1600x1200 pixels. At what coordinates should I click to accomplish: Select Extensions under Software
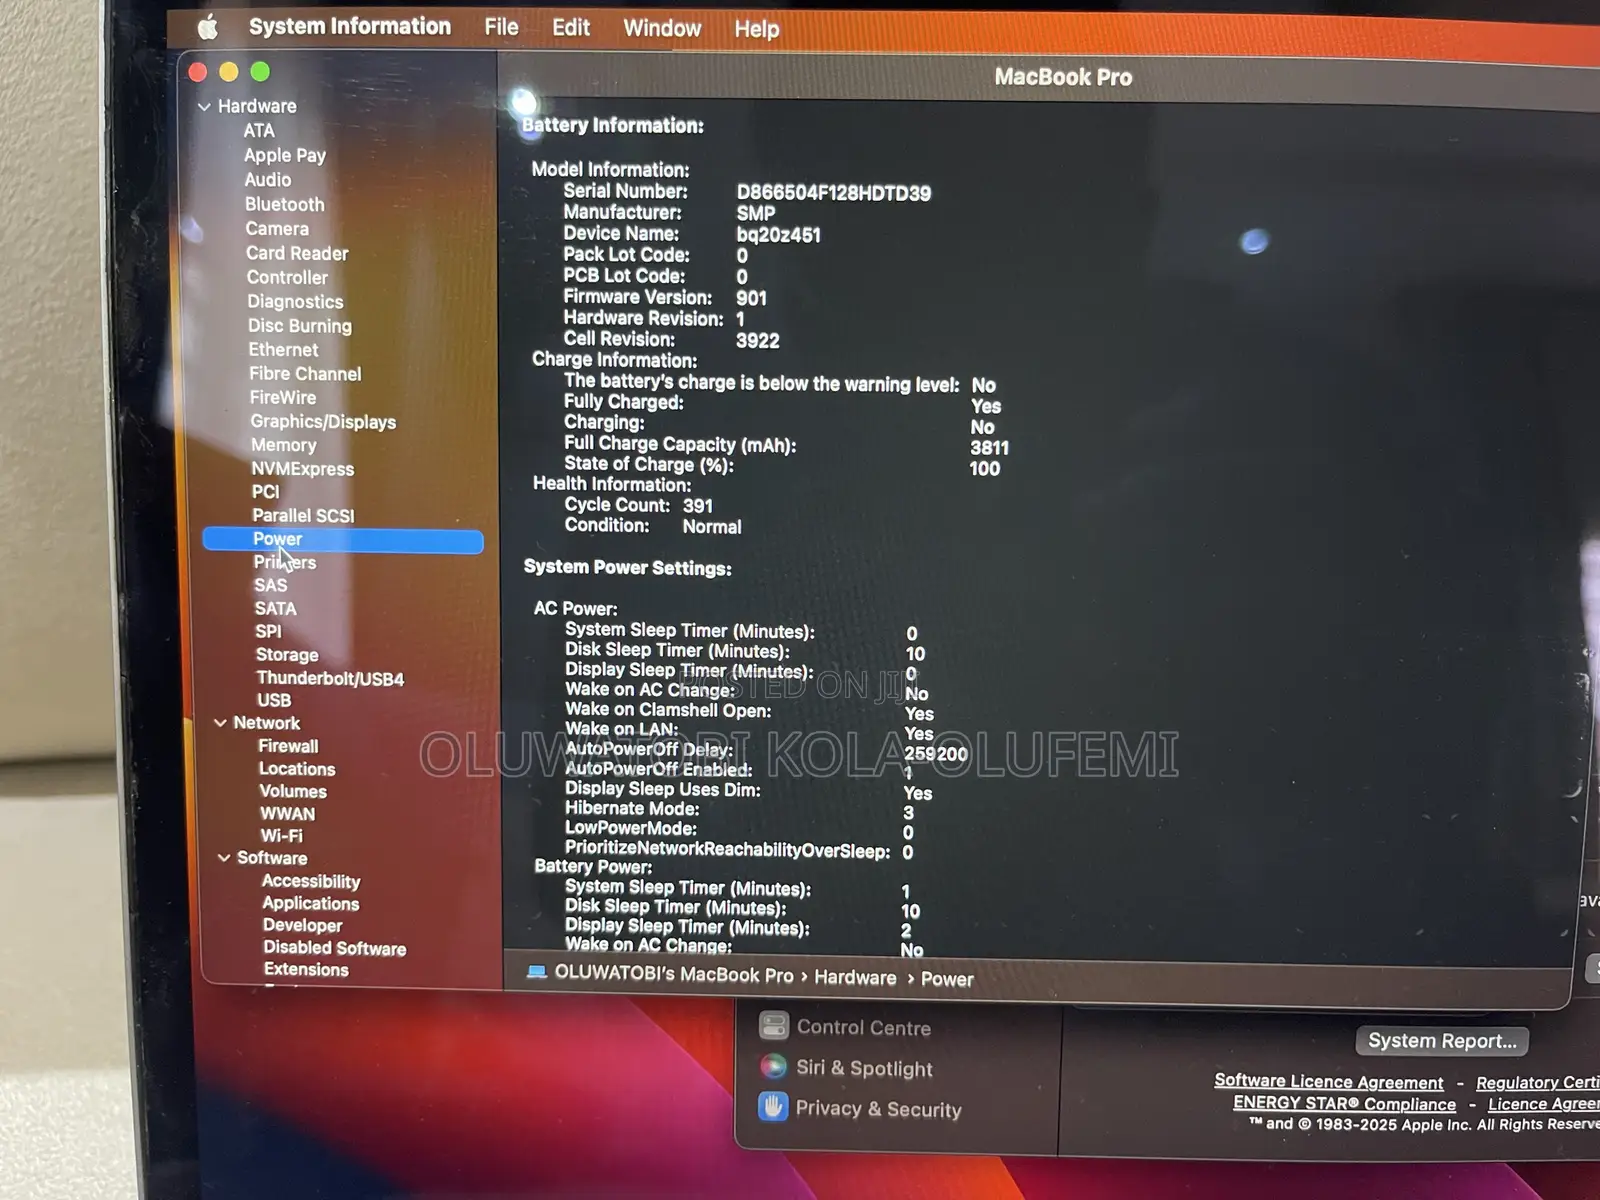tap(306, 970)
